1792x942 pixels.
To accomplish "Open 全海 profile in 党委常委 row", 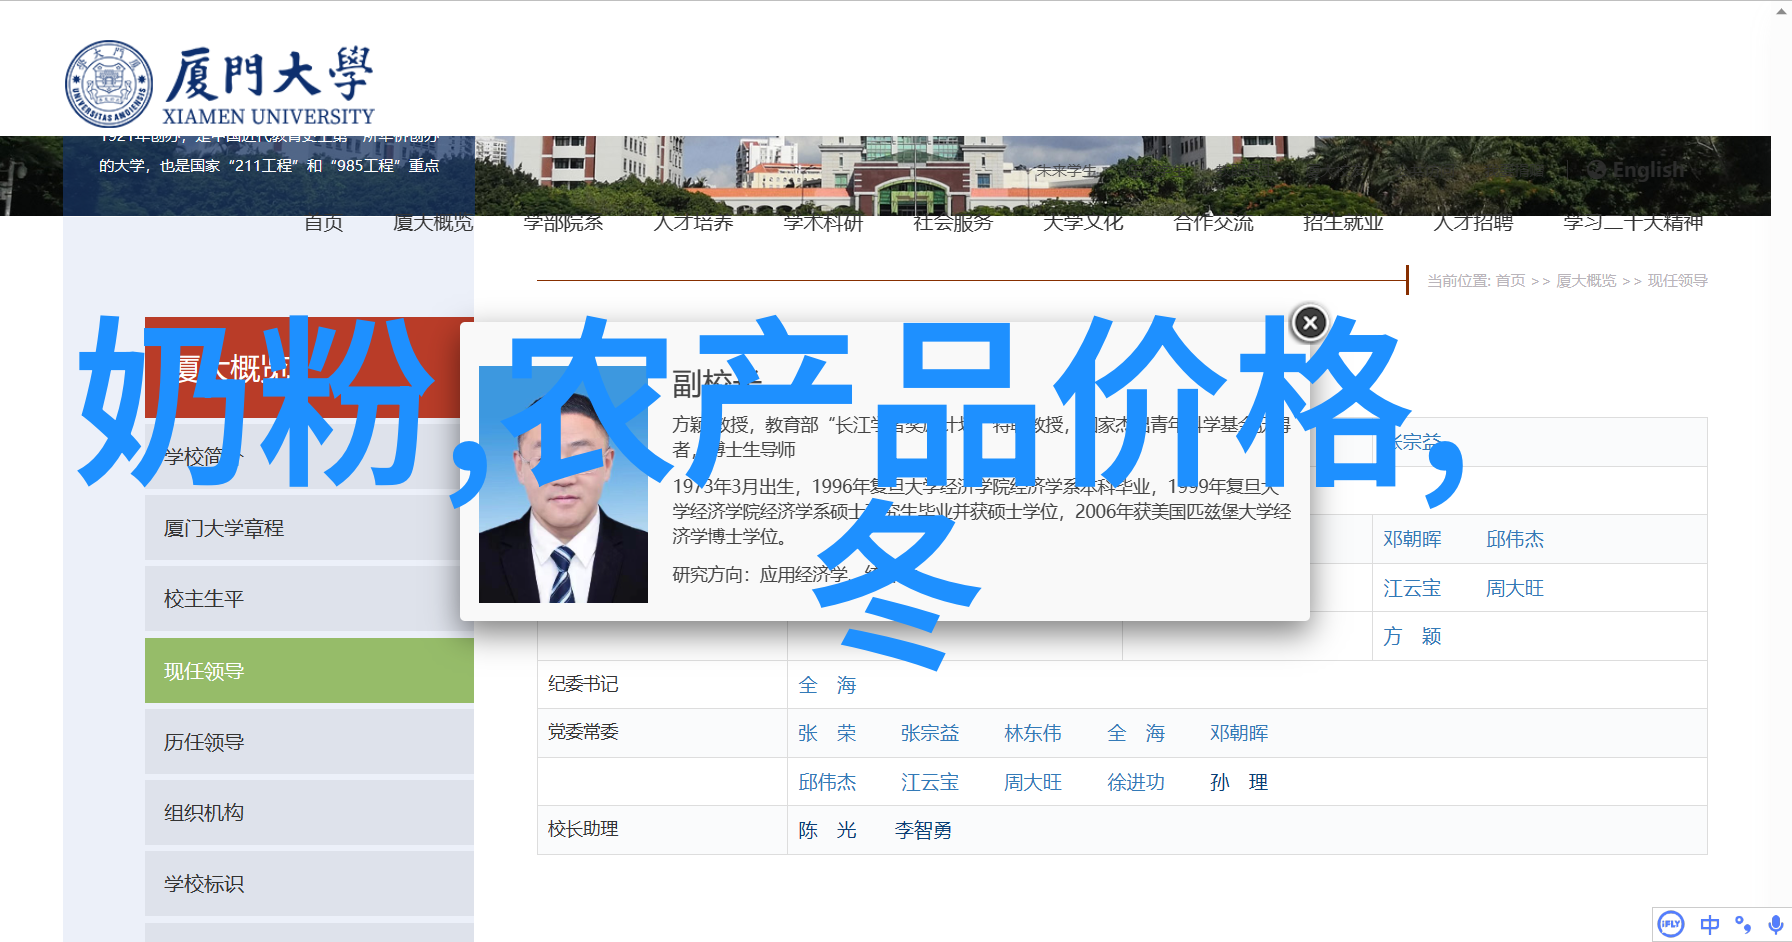I will click(x=1136, y=733).
